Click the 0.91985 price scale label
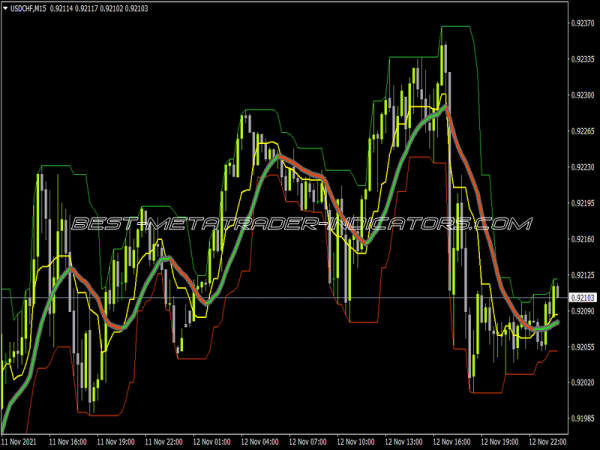The image size is (600, 450). click(x=583, y=419)
